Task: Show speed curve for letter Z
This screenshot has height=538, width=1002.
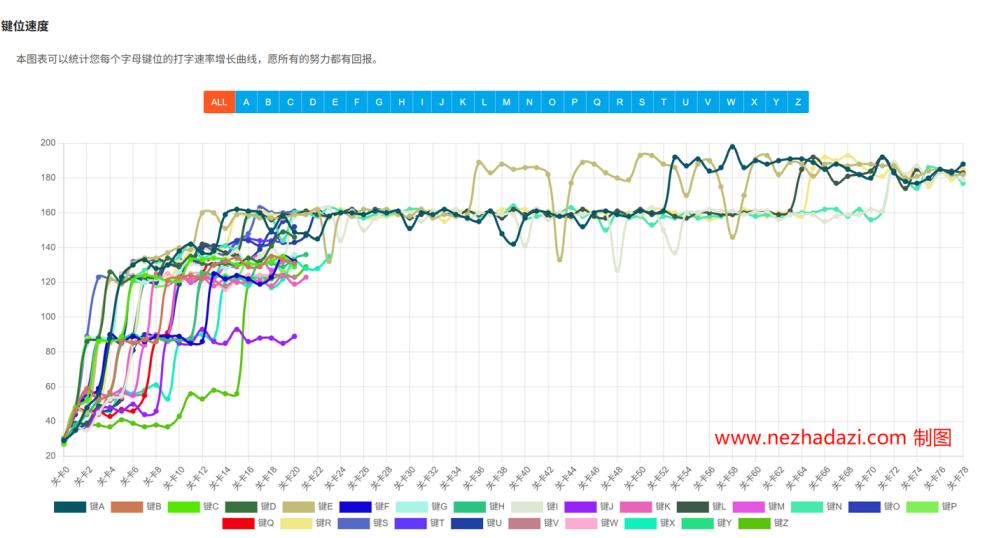Action: point(797,102)
